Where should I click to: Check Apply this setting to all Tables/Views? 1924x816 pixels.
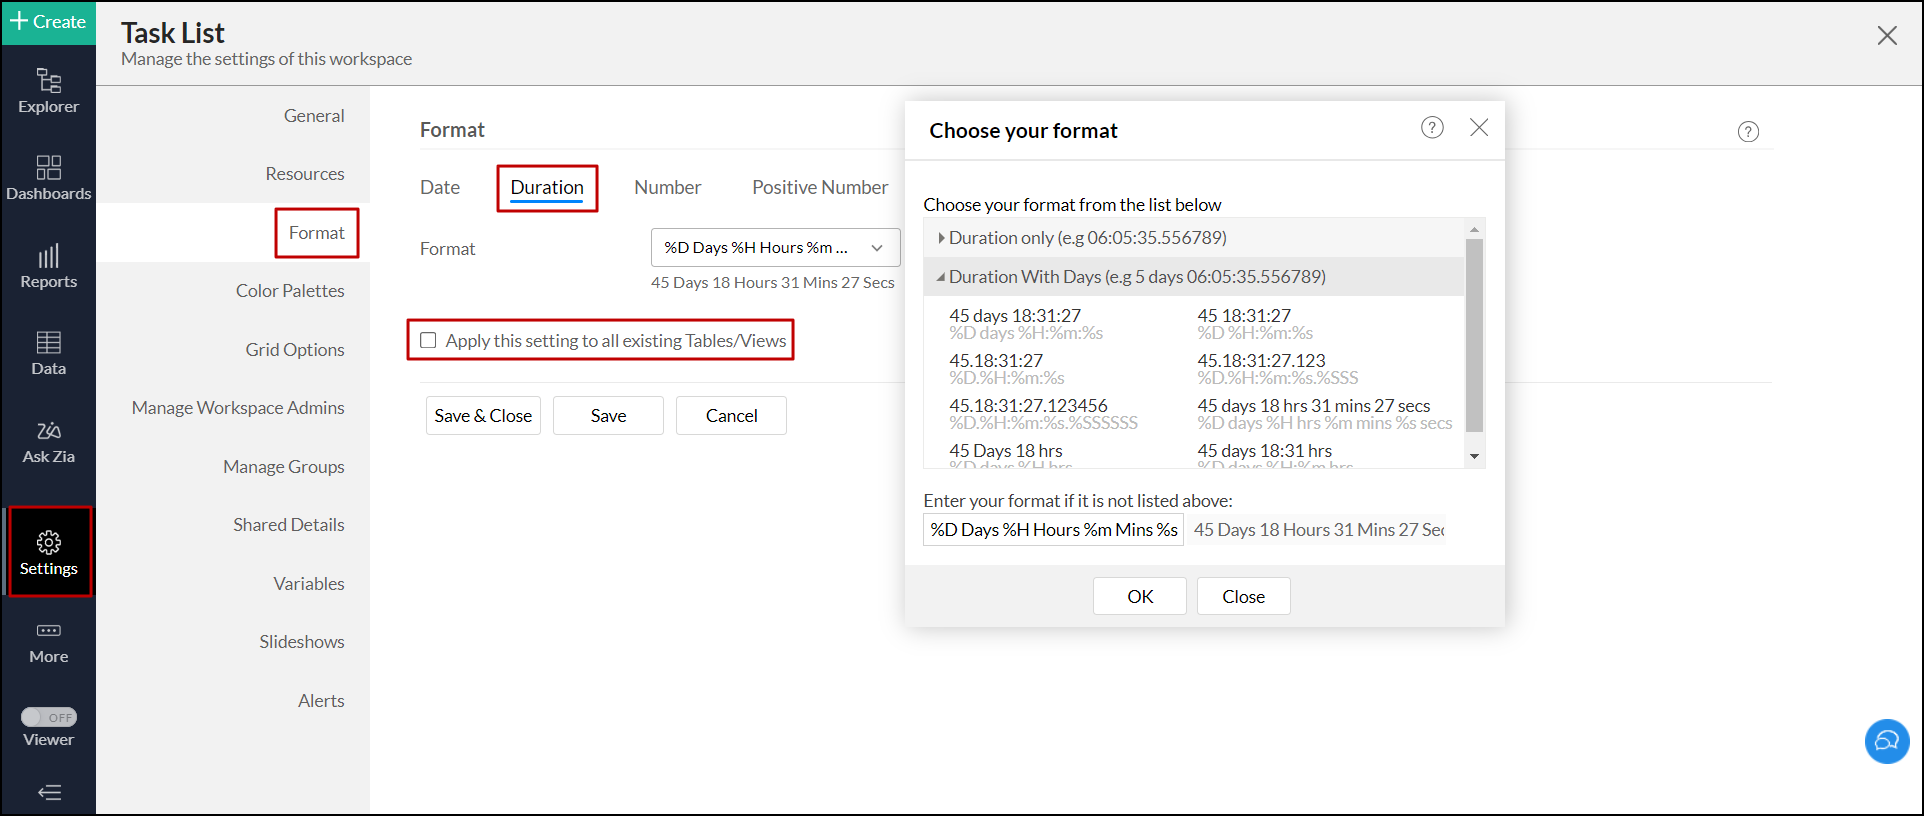pyautogui.click(x=429, y=340)
